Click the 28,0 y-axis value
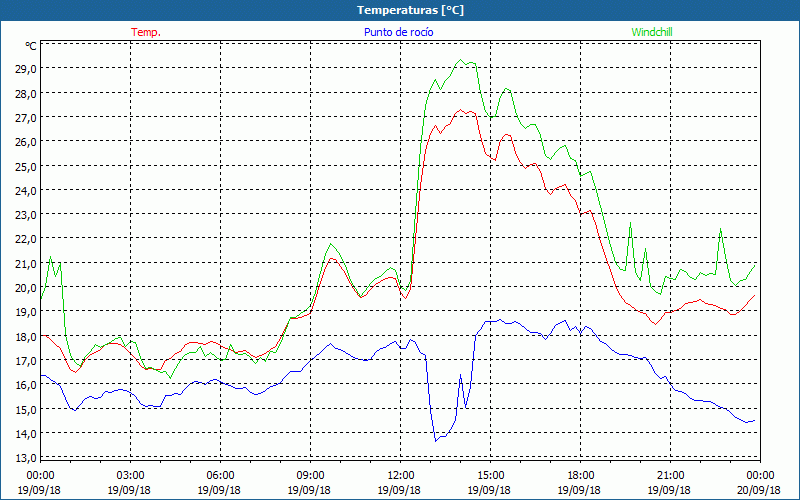The height and width of the screenshot is (500, 800). [x=26, y=93]
